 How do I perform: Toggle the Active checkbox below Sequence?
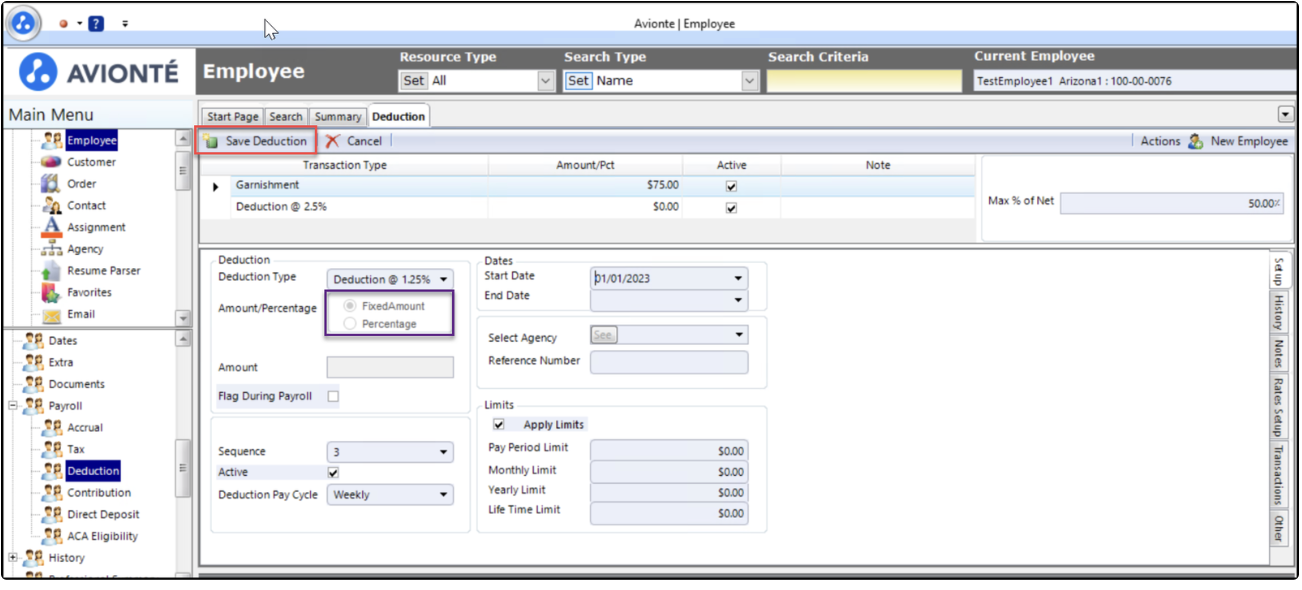pyautogui.click(x=333, y=473)
